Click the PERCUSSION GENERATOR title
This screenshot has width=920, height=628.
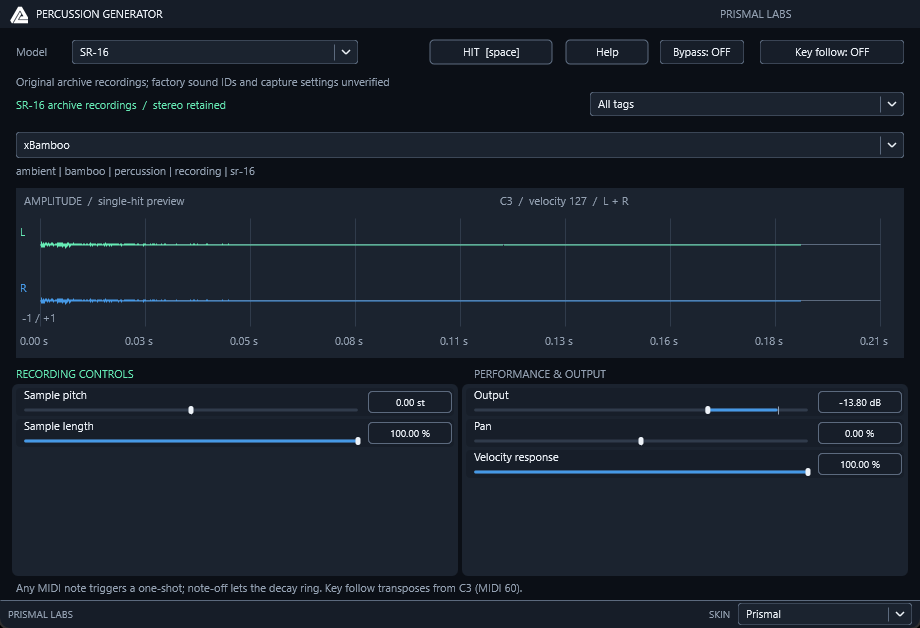[99, 14]
